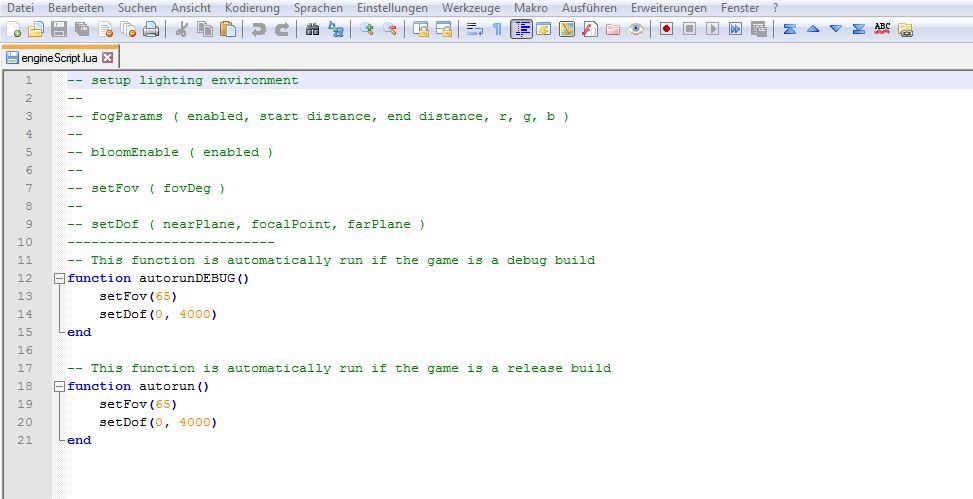Jump to first difference blue icon
Viewport: 973px width, 499px height.
789,29
